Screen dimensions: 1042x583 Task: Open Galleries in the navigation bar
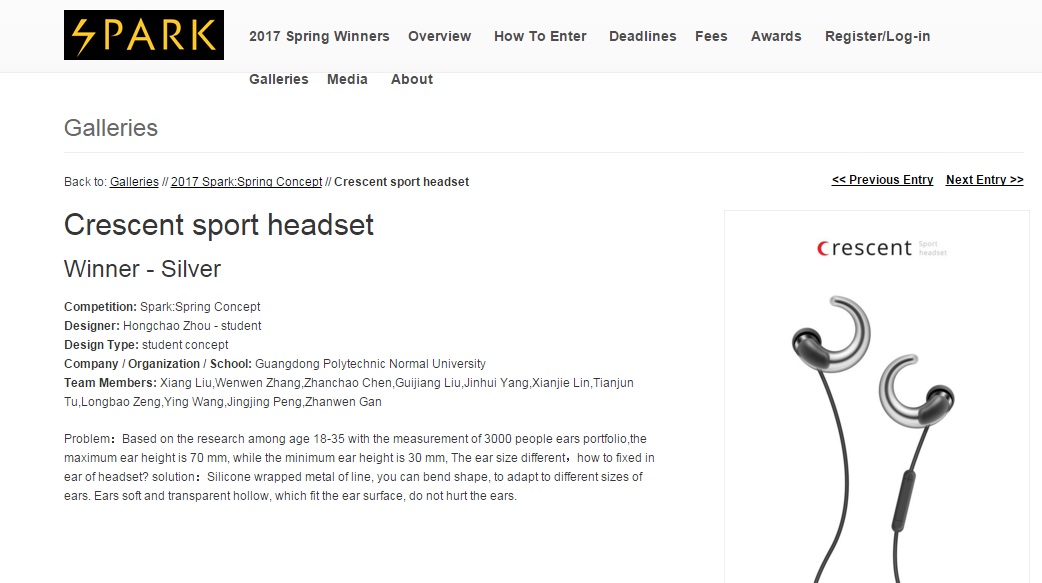click(278, 79)
